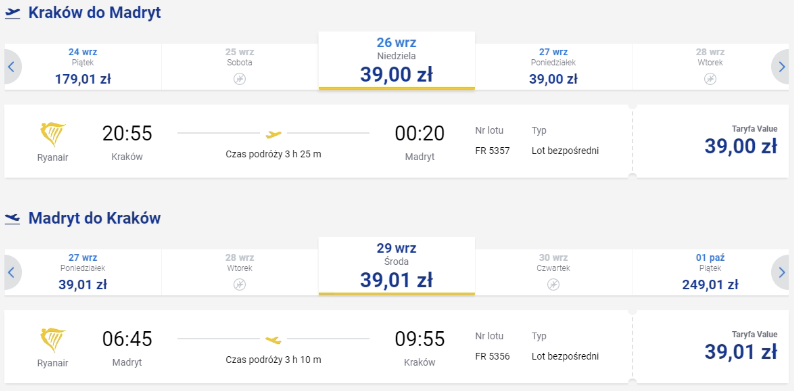Viewport: 794px width, 391px height.
Task: Click no-flight icon under 30 wrz Czwartek
Action: click(553, 285)
